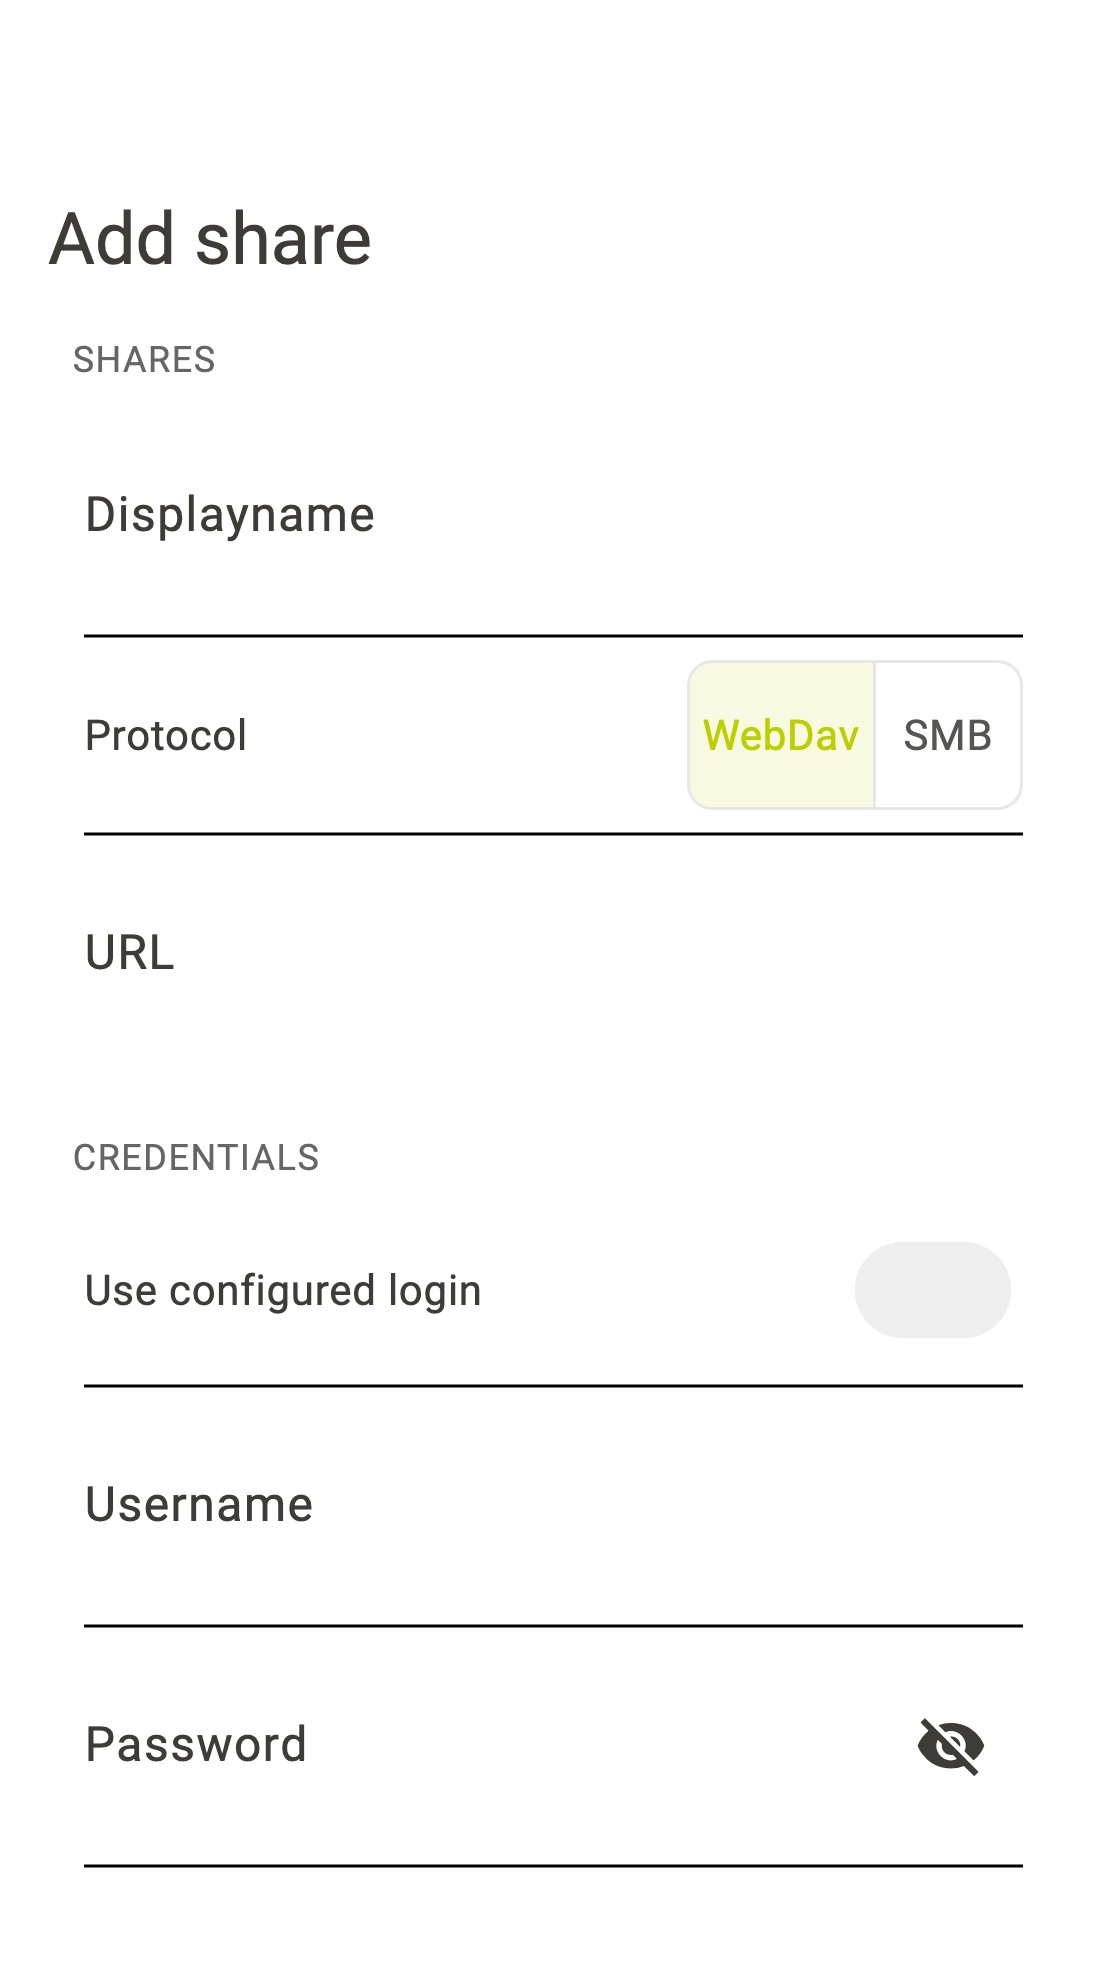
Task: Click the underline beneath the Displayname field
Action: (552, 635)
